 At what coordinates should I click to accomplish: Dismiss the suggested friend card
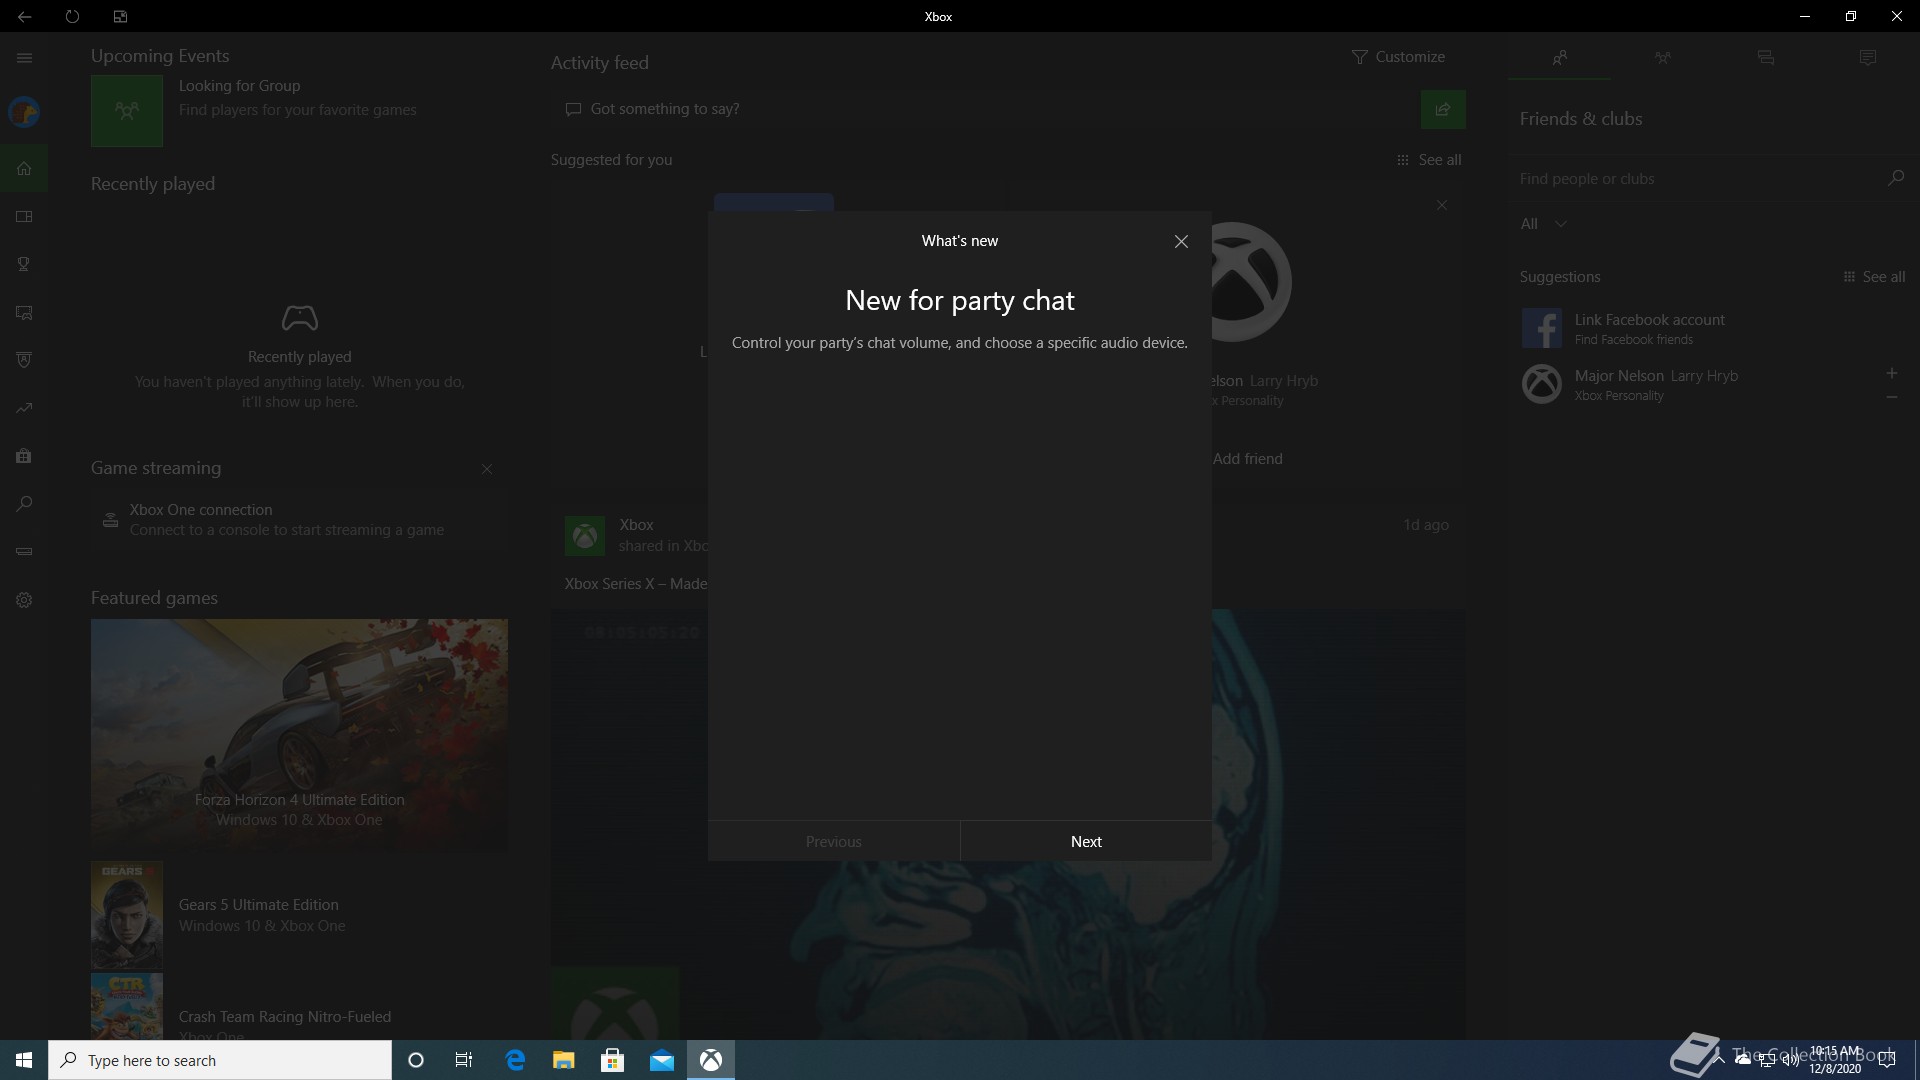coord(1441,205)
